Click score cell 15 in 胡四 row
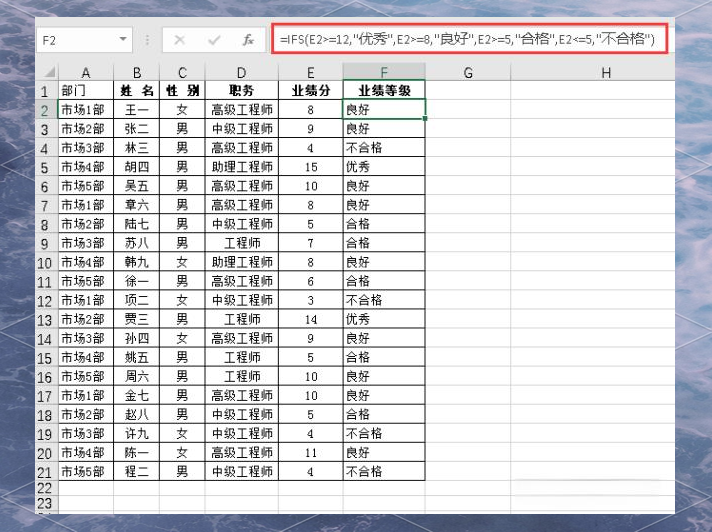The height and width of the screenshot is (532, 712). click(x=311, y=167)
